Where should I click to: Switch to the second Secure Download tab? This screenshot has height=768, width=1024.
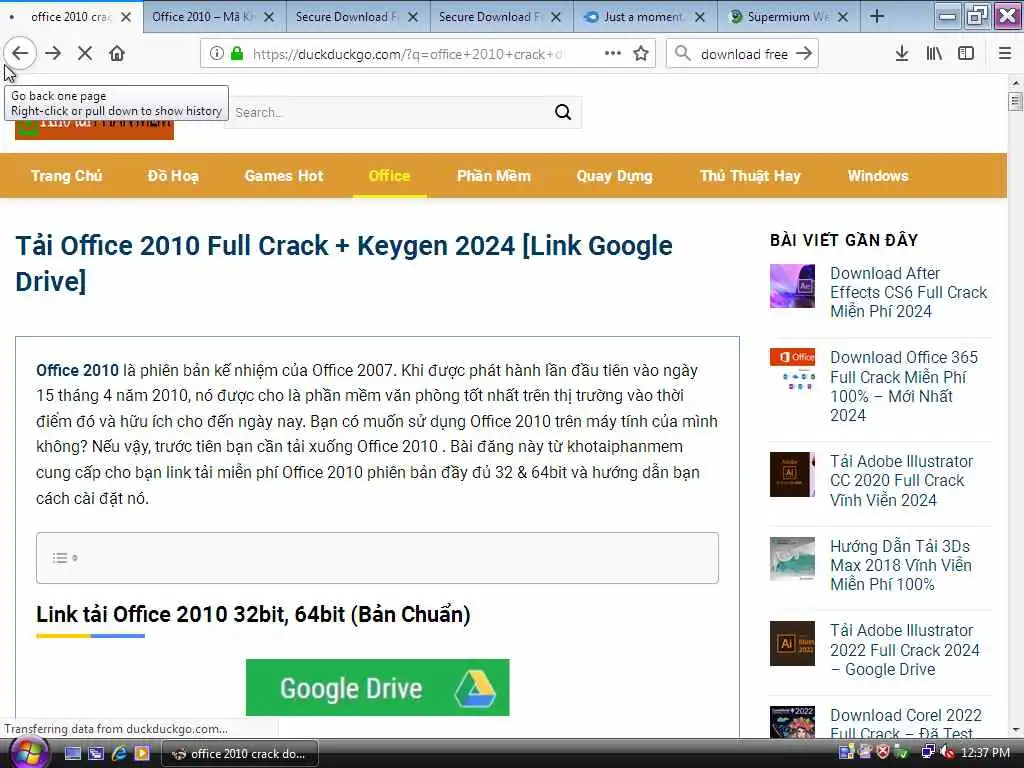pyautogui.click(x=490, y=17)
